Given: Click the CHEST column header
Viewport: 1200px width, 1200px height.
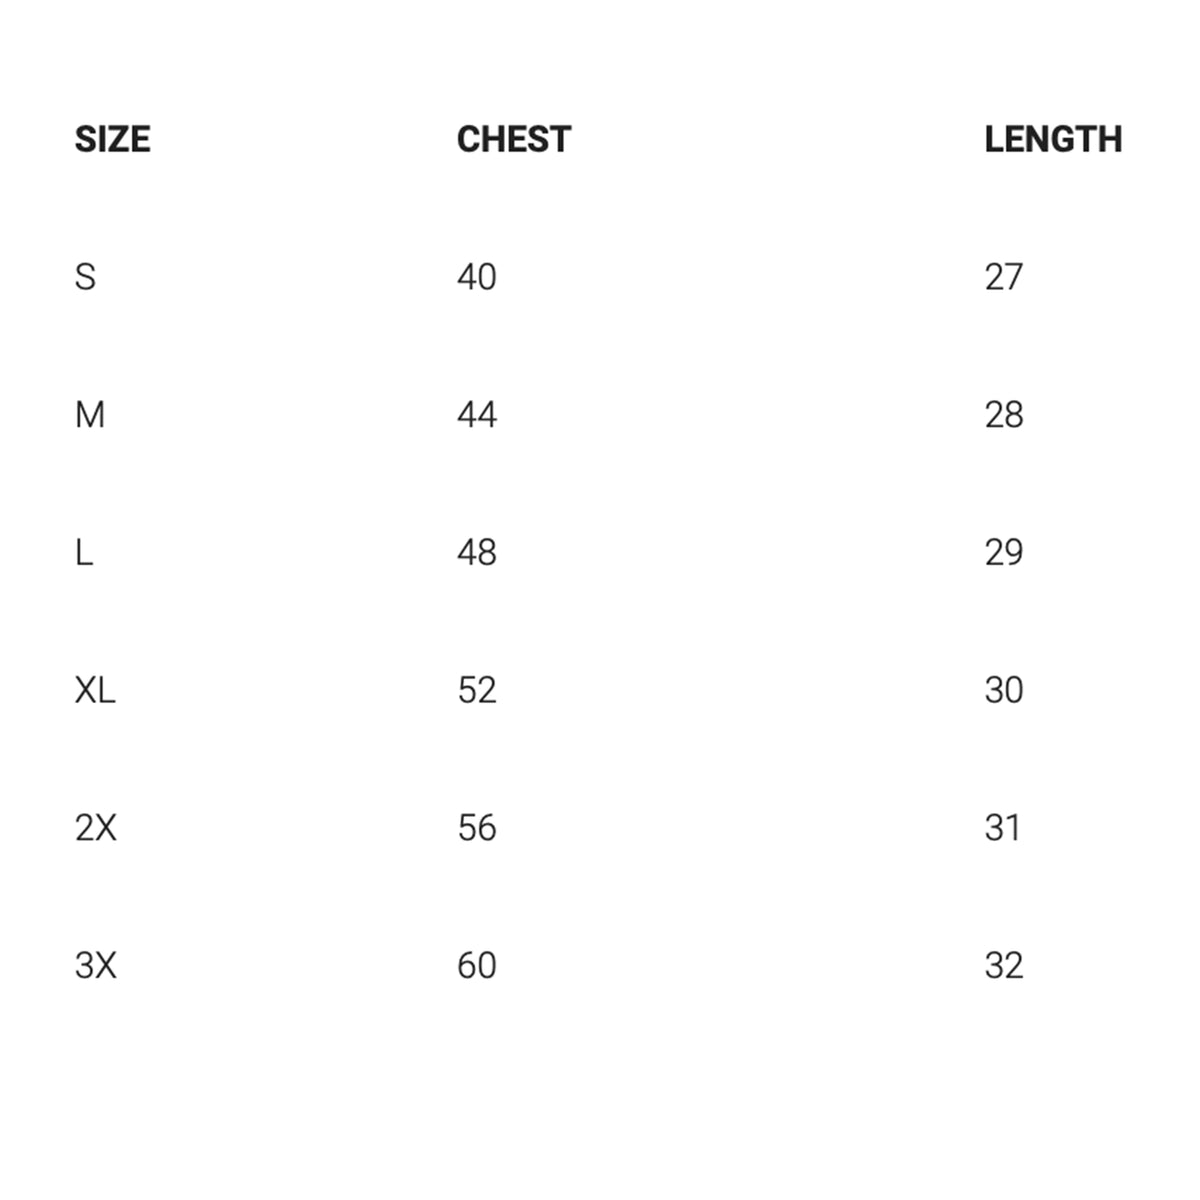Looking at the screenshot, I should (513, 139).
